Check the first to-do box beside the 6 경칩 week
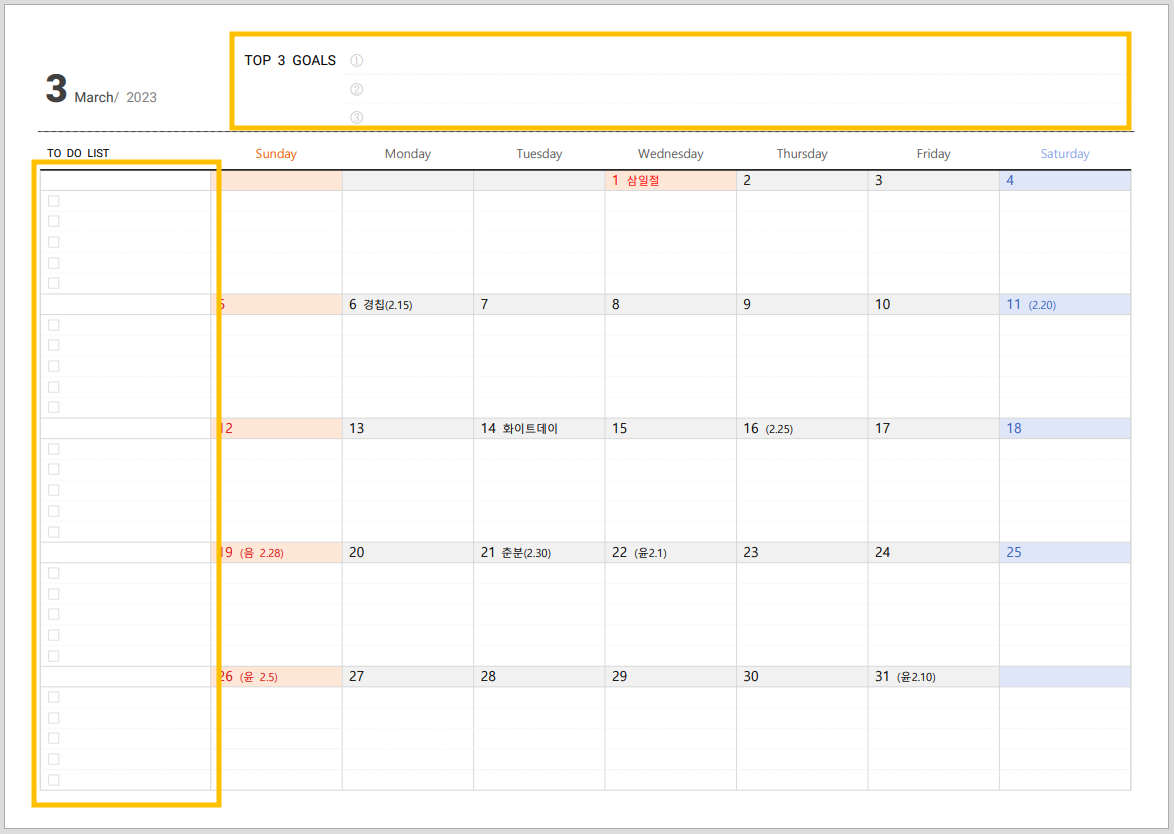This screenshot has height=834, width=1174. tap(53, 325)
